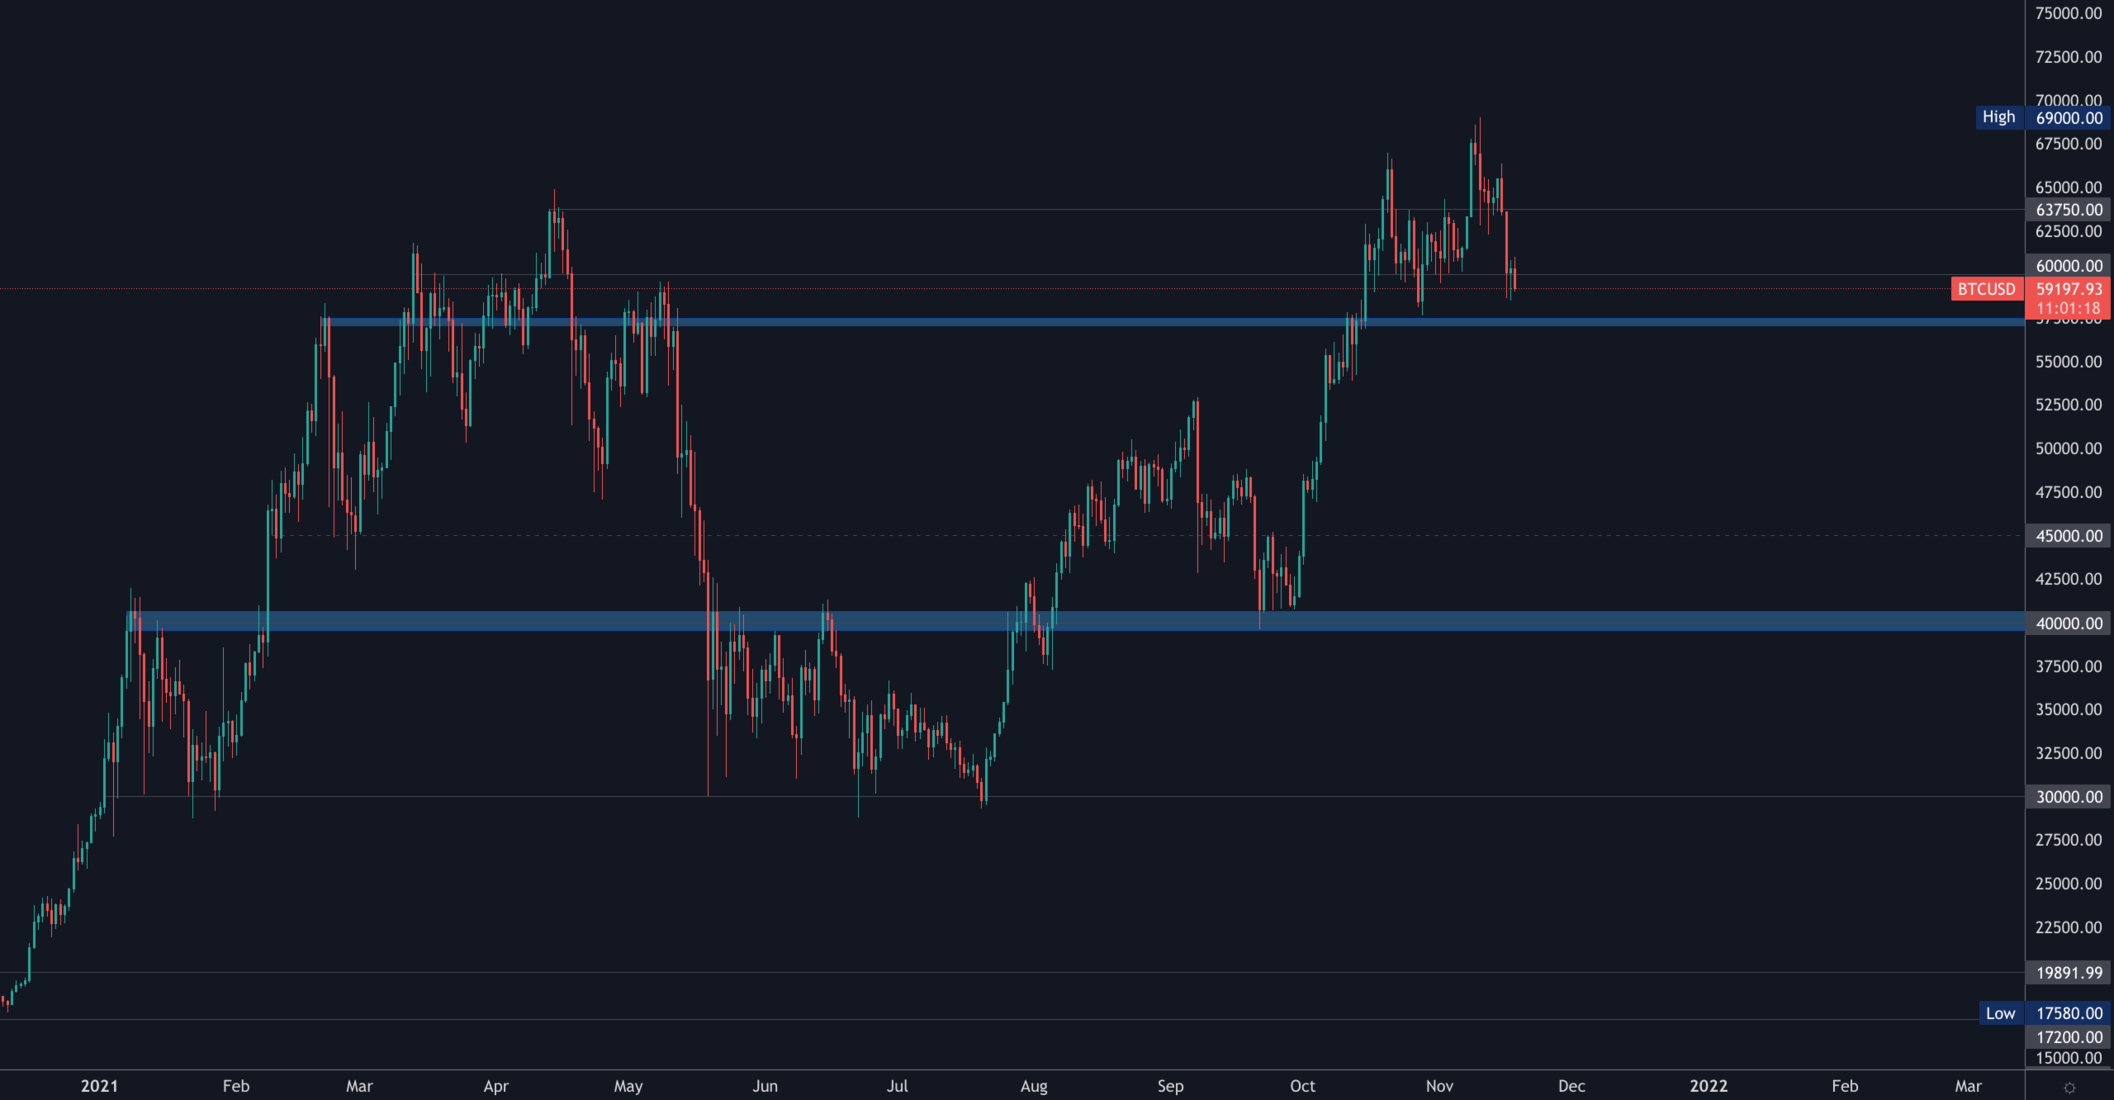Click the Nov label on time axis
The height and width of the screenshot is (1100, 2114).
coord(1439,1086)
